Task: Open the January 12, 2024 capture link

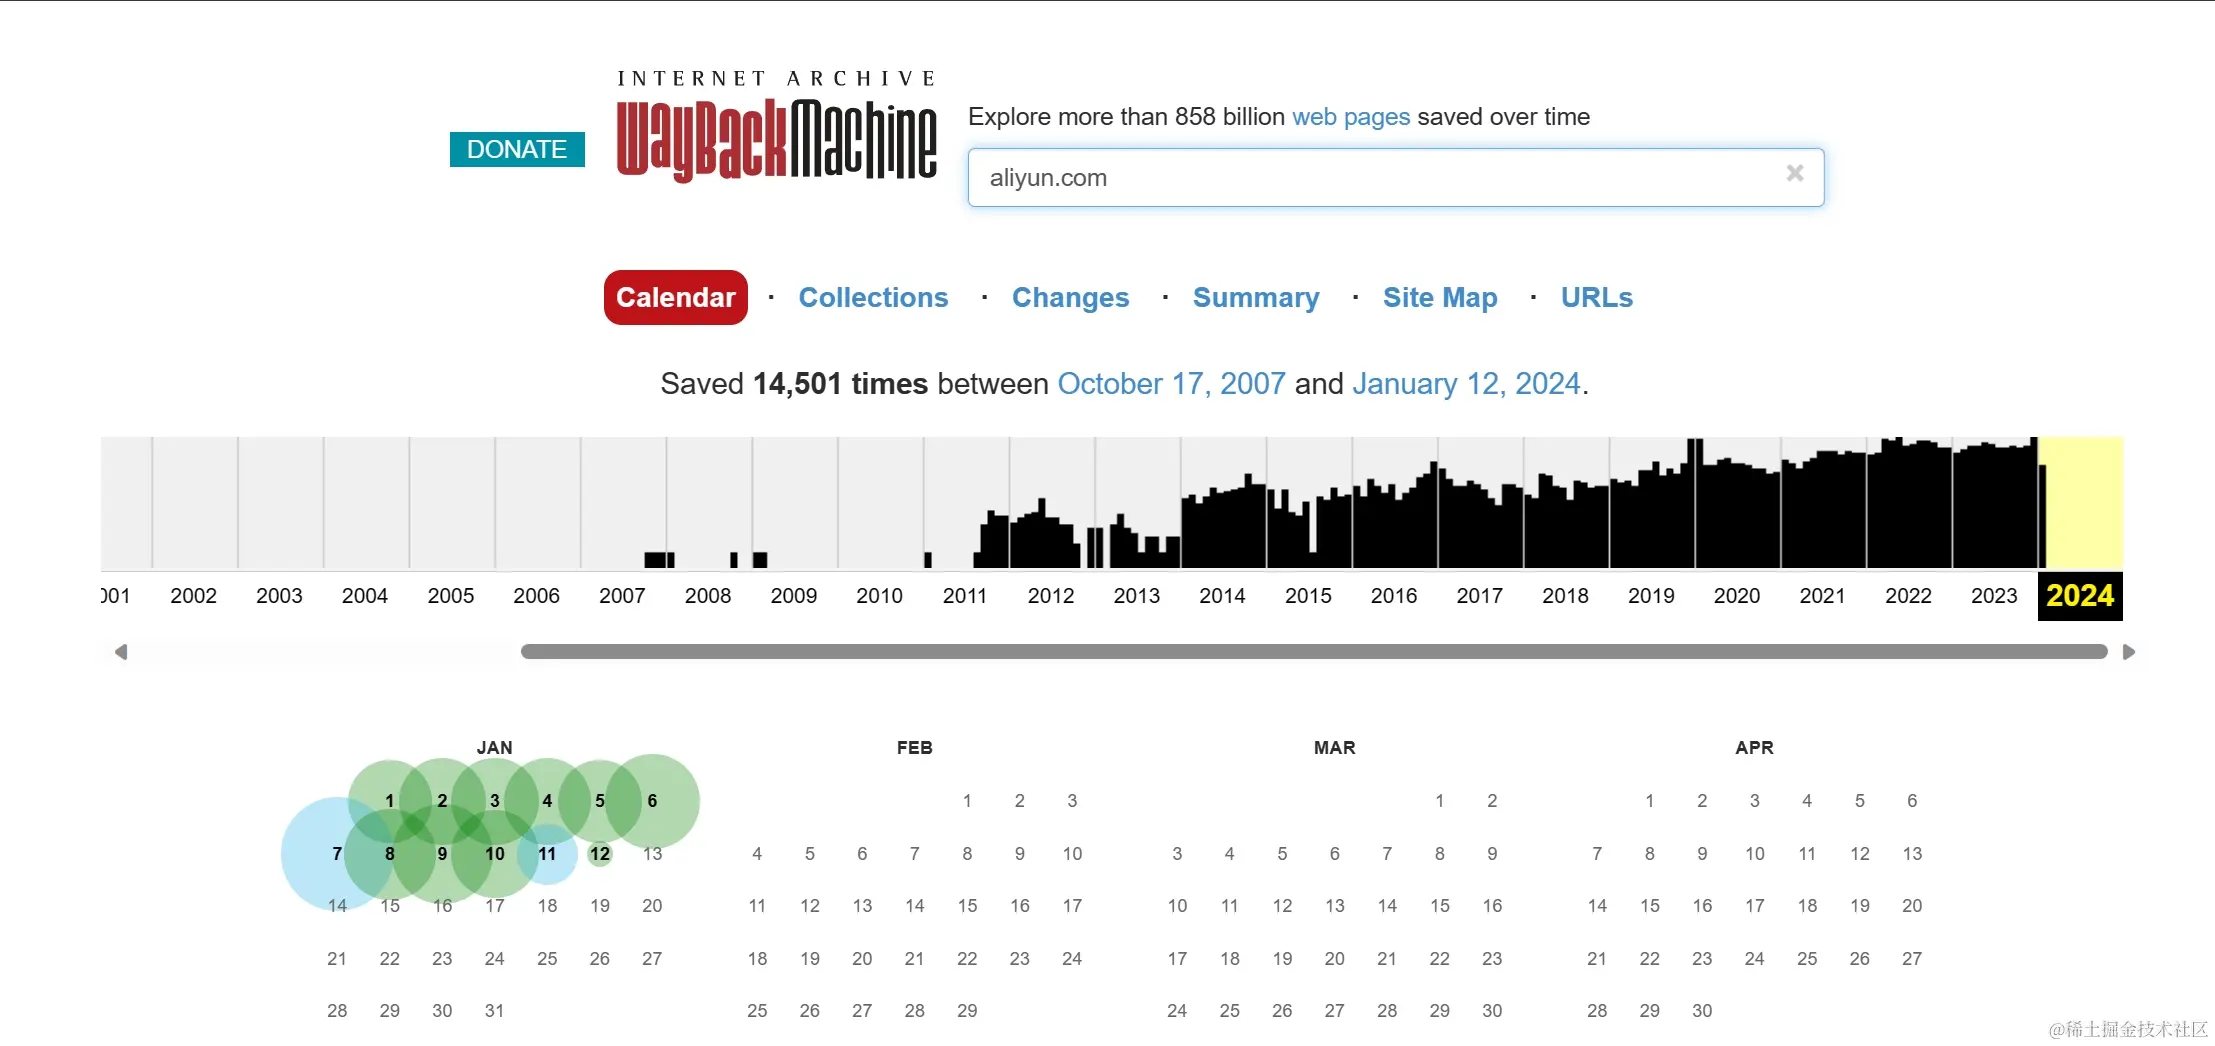Action: [x=1466, y=384]
